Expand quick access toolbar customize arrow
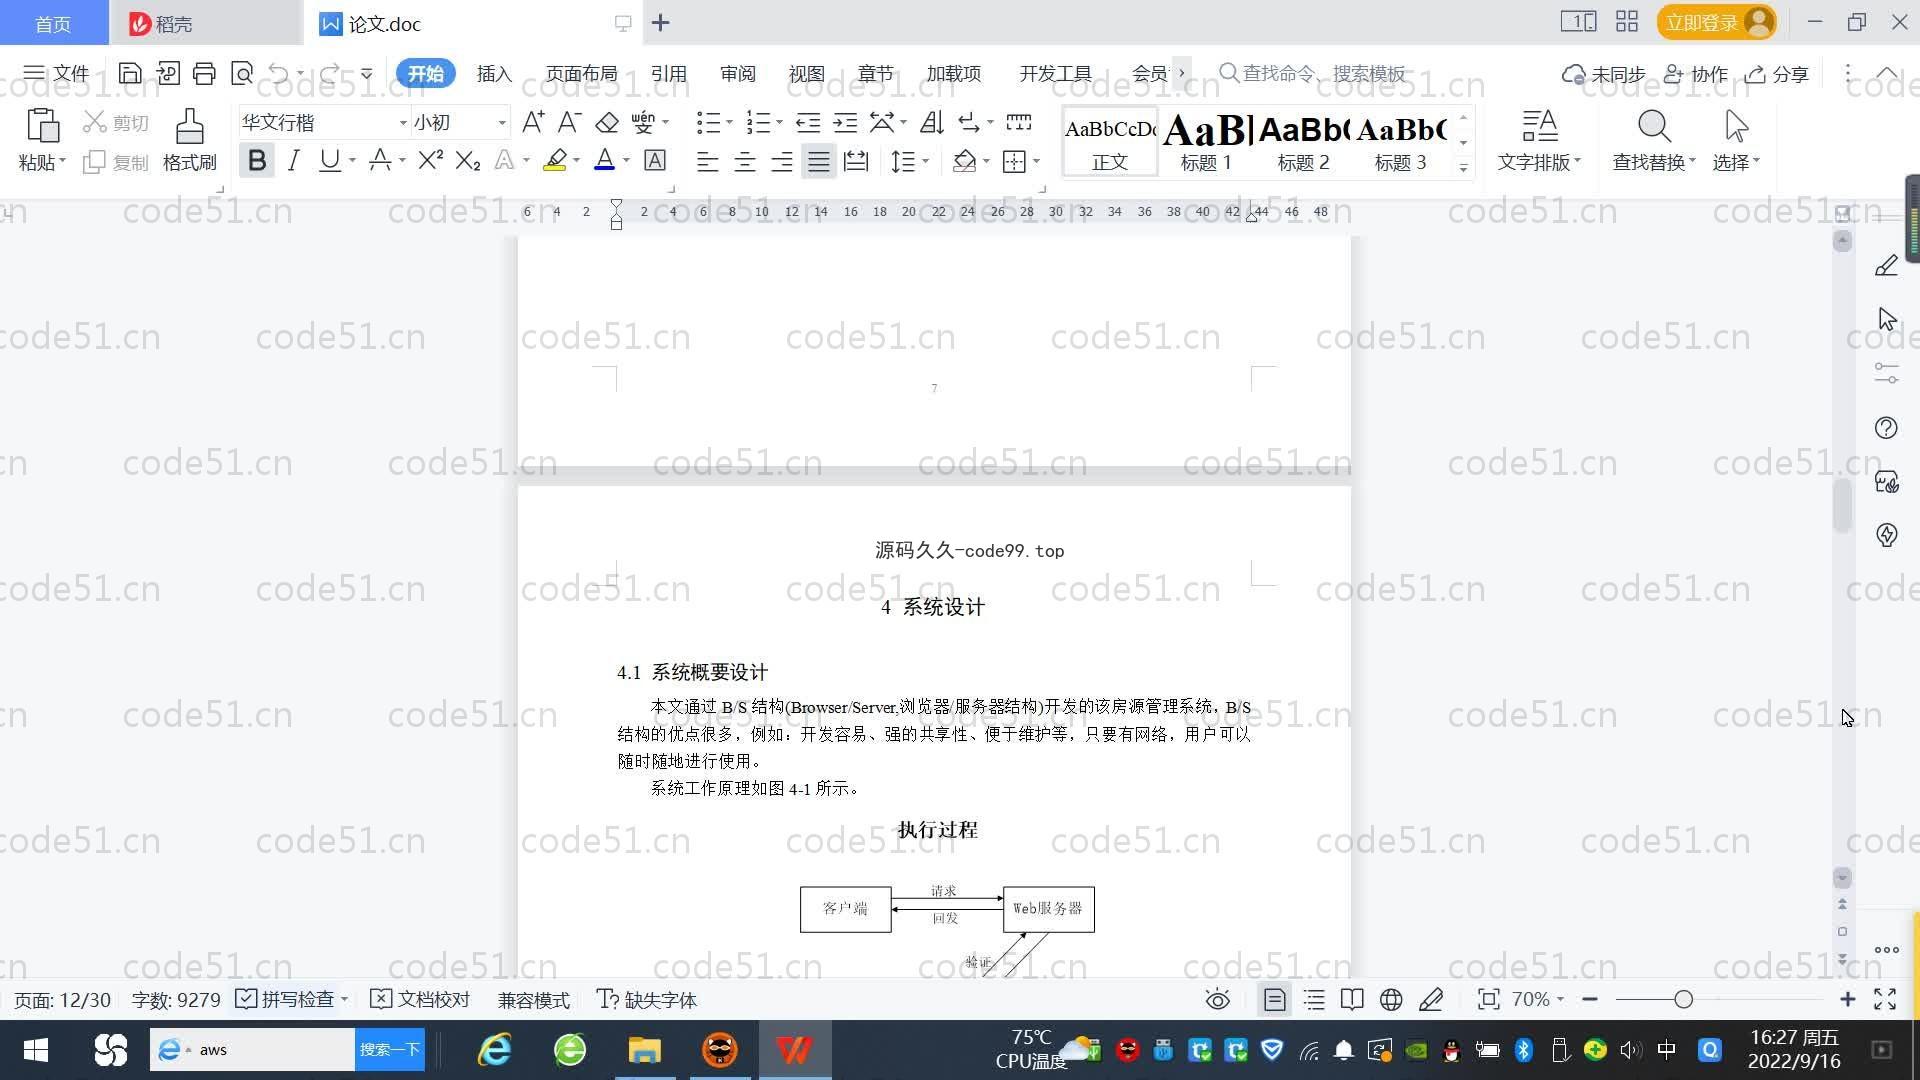This screenshot has width=1920, height=1080. coord(366,73)
